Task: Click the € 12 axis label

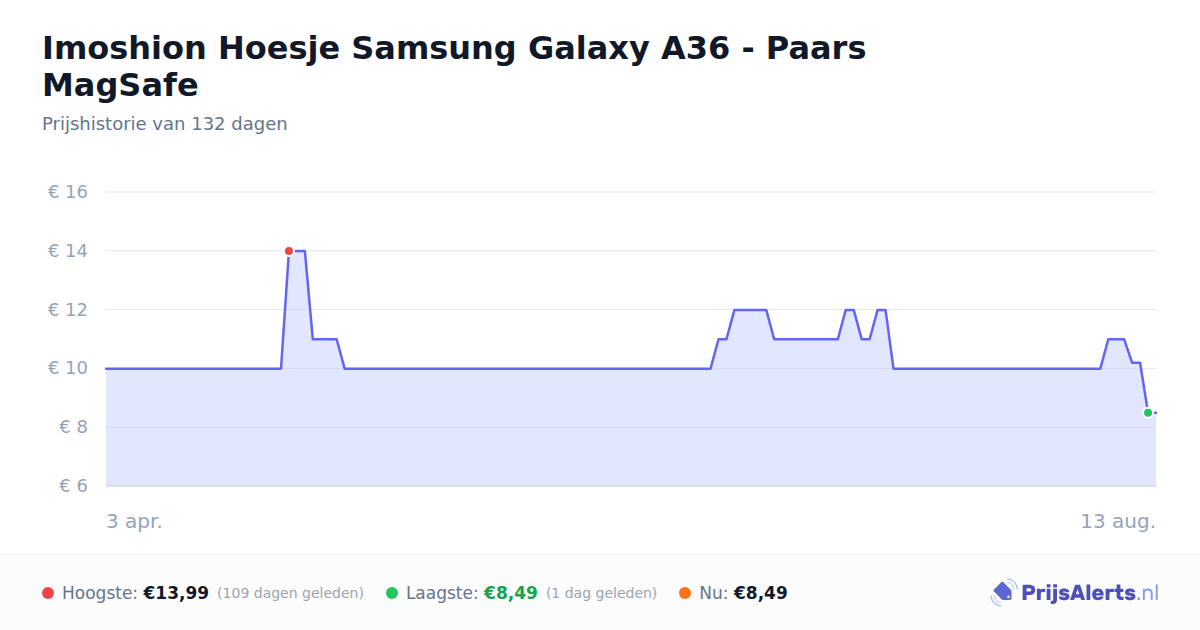Action: (68, 310)
